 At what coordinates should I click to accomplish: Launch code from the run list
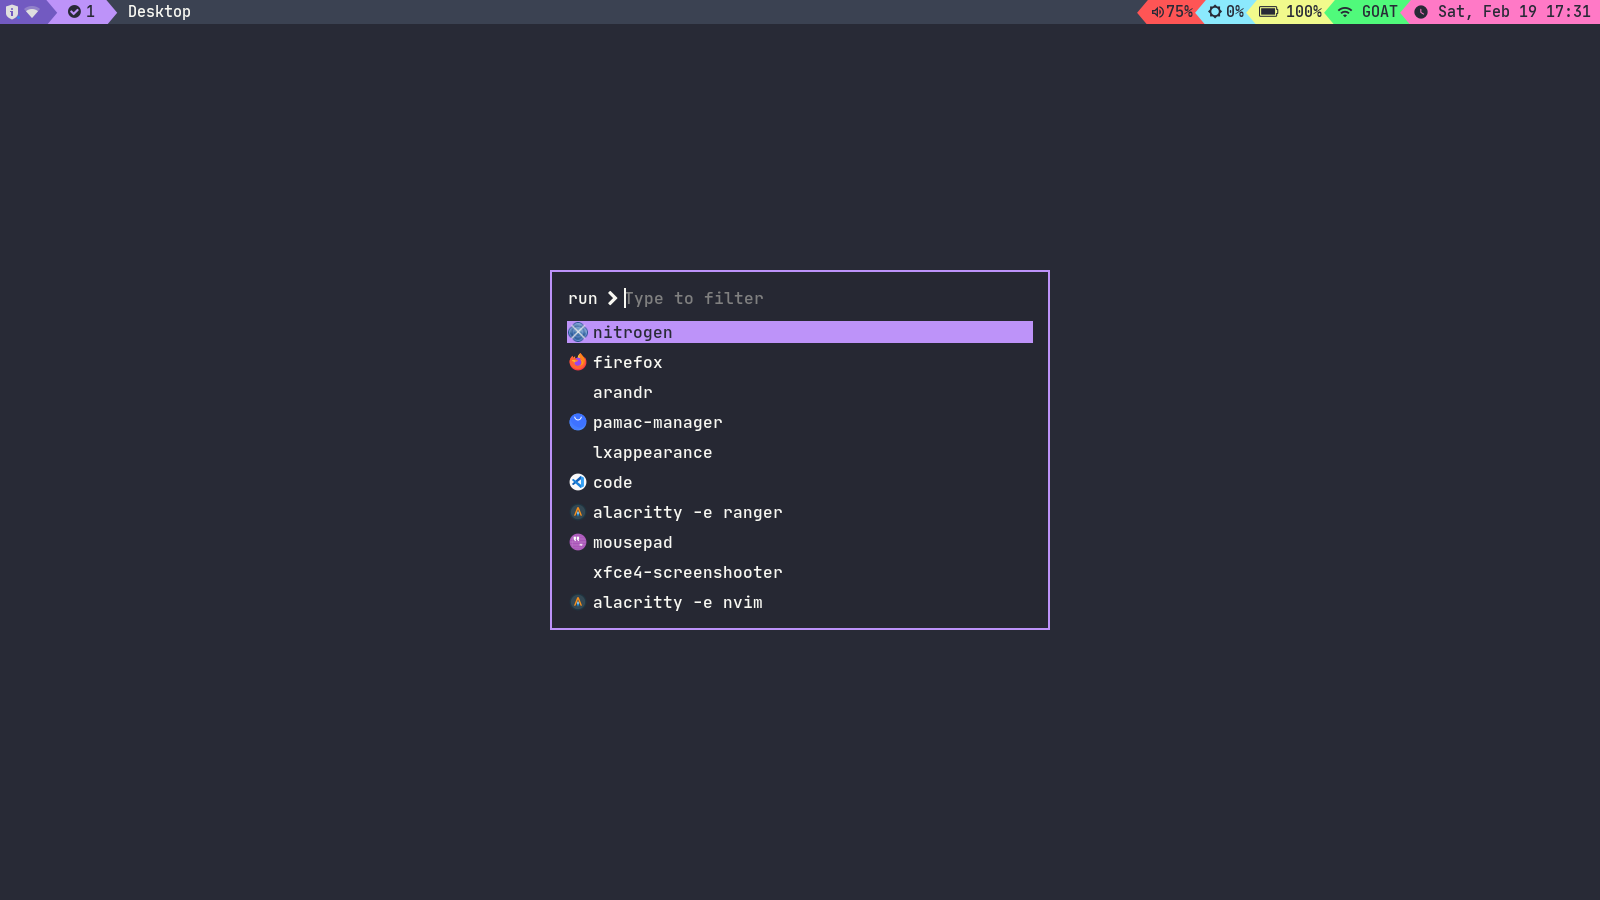[x=800, y=482]
